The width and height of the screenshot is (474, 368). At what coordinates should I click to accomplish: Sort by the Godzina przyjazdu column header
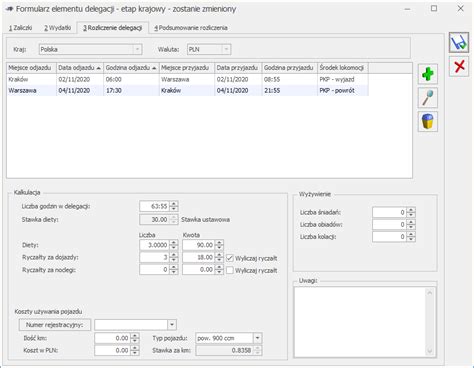click(x=289, y=68)
